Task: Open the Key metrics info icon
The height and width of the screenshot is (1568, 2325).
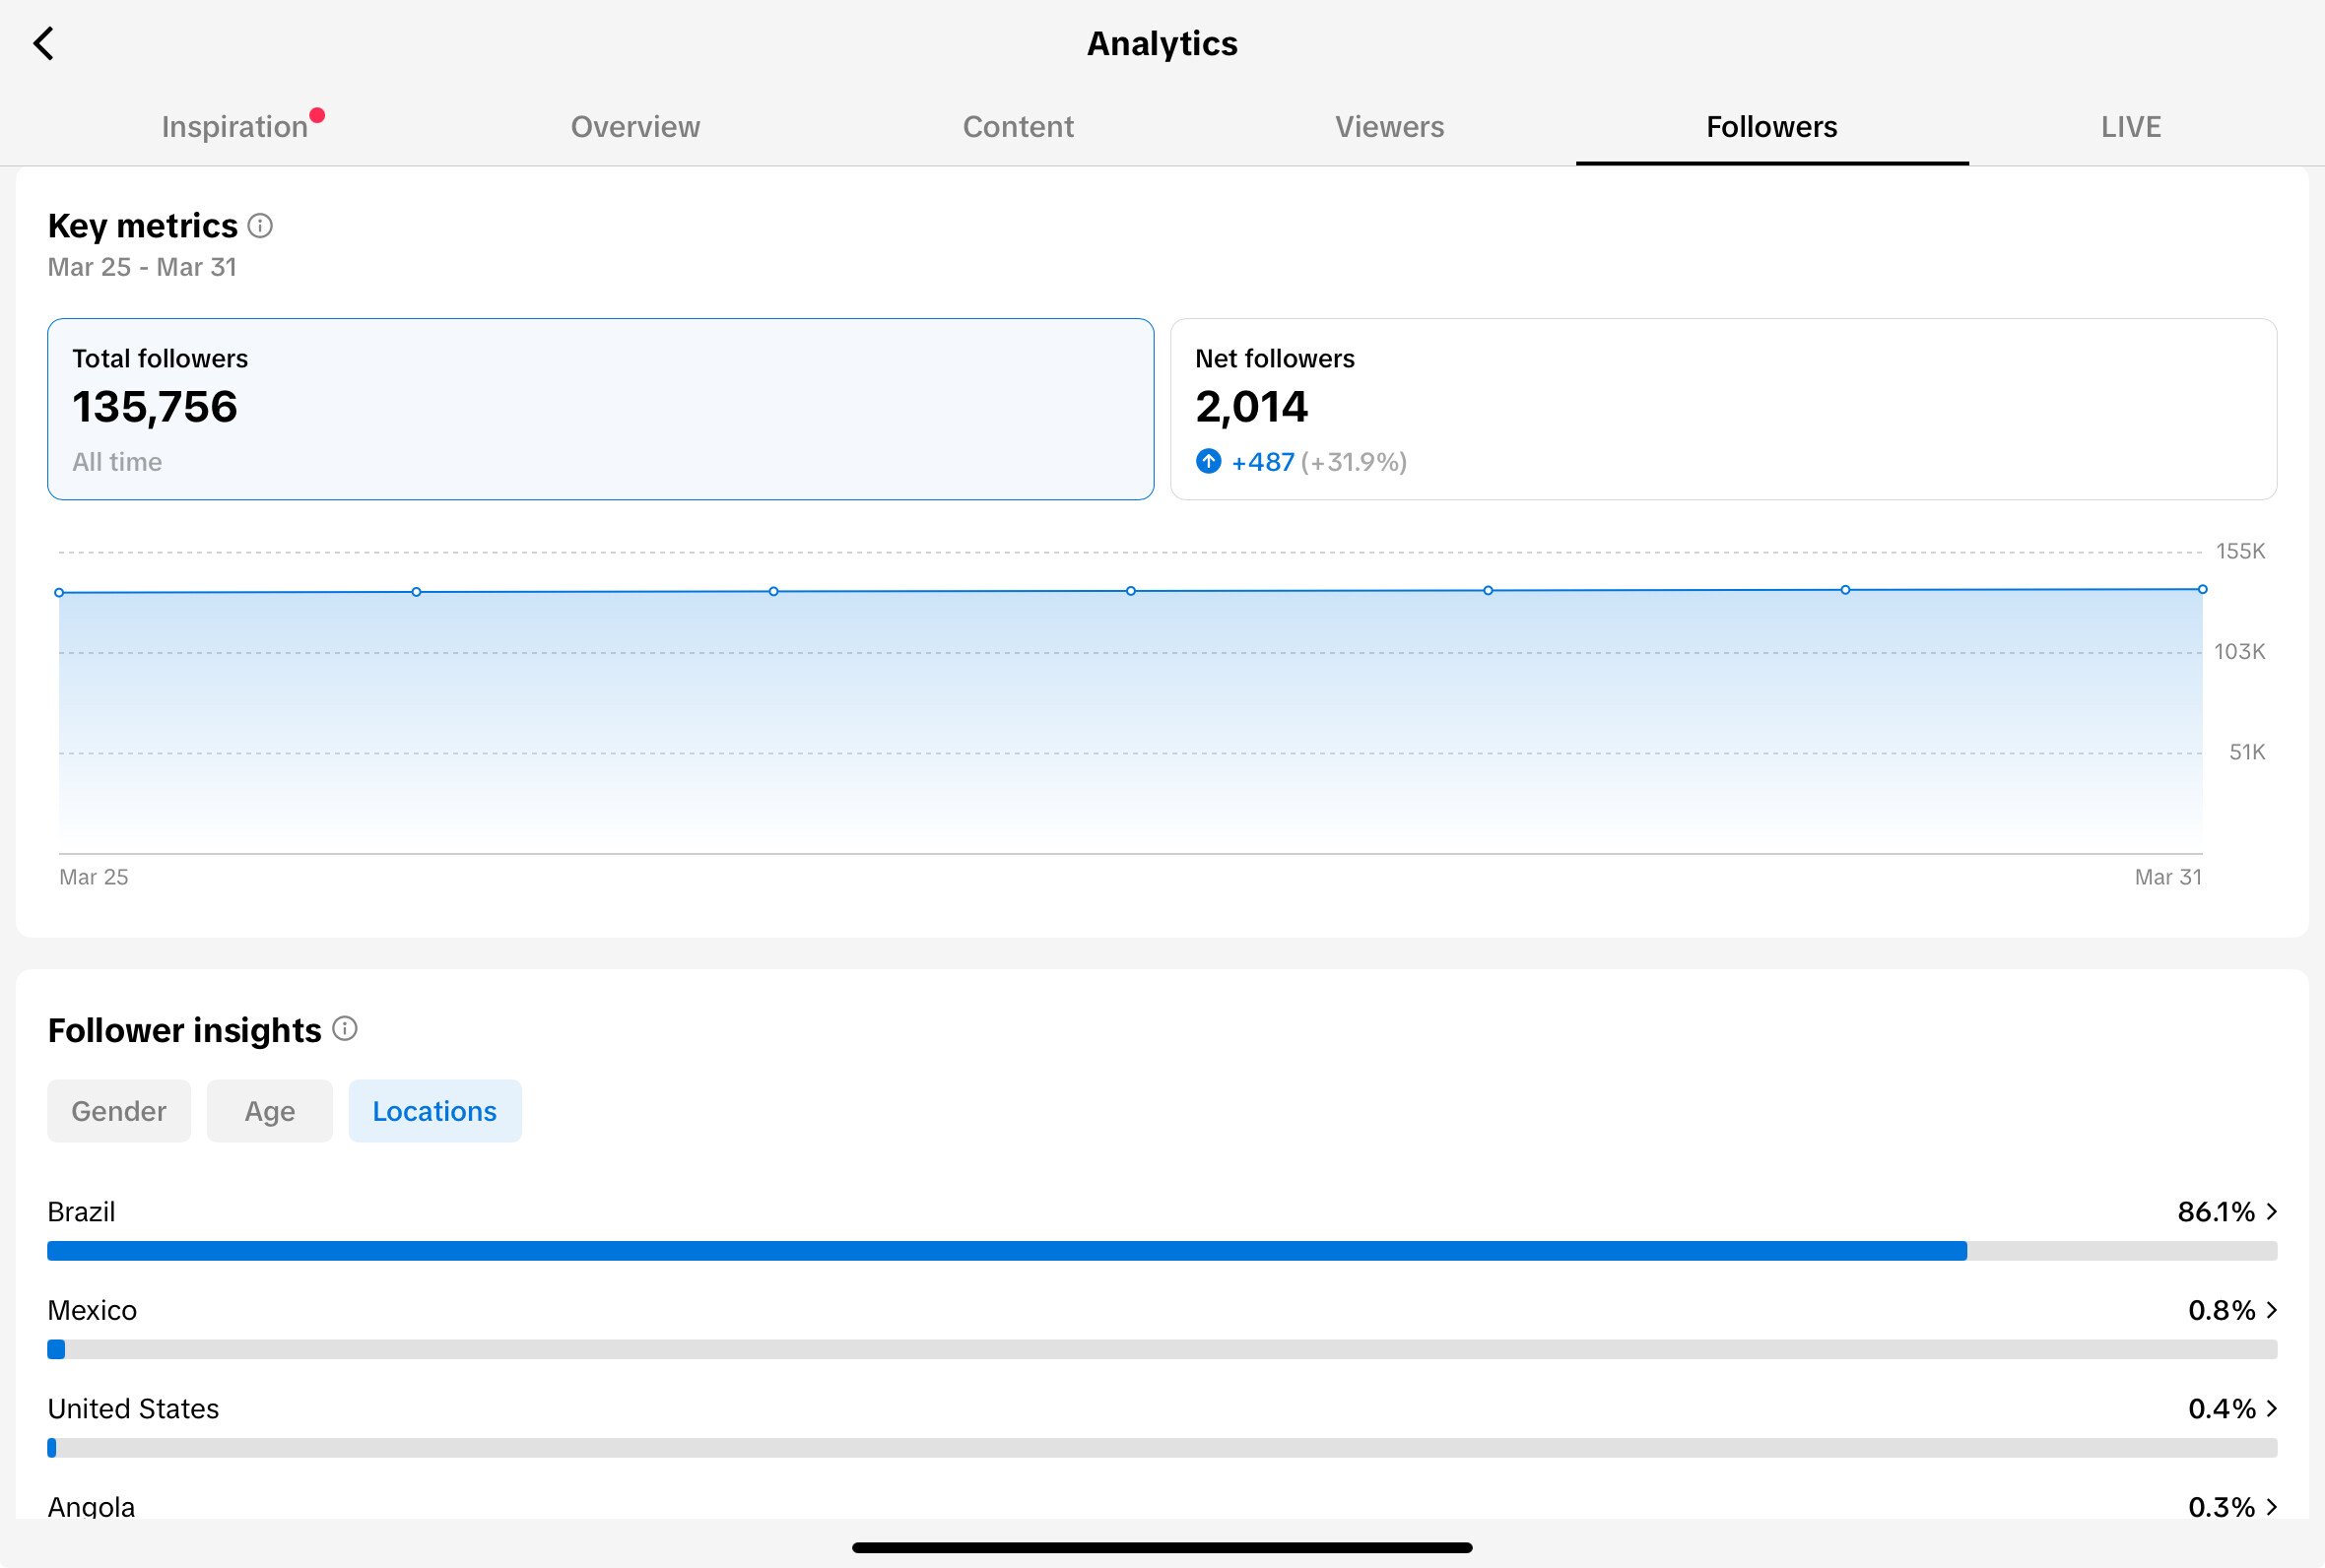Action: click(260, 226)
